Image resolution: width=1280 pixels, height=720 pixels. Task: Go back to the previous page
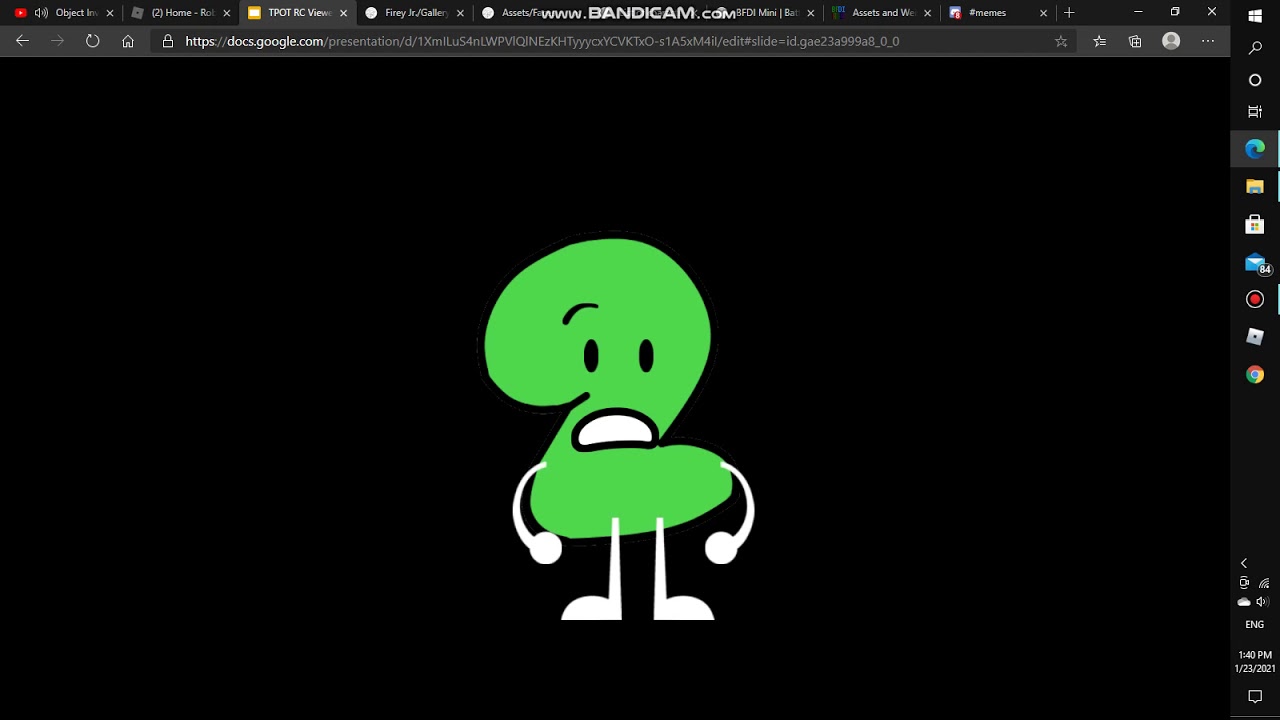tap(22, 41)
